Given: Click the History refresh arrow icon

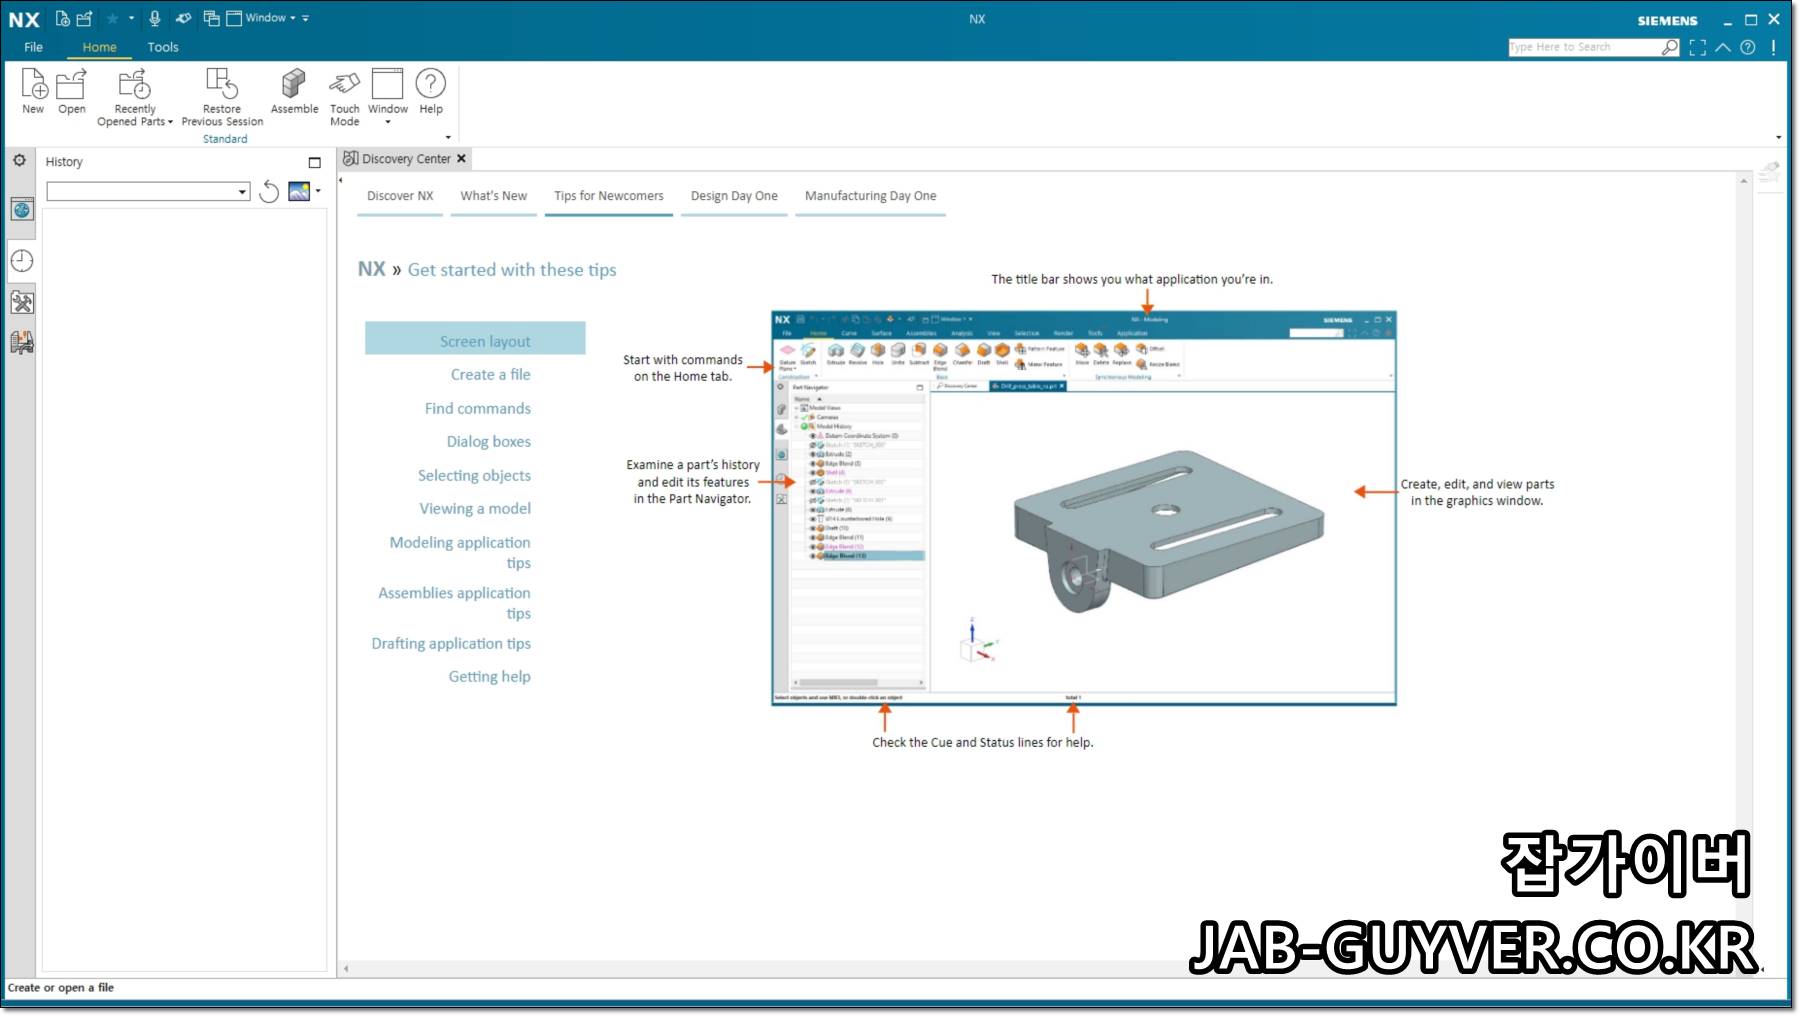Looking at the screenshot, I should tap(269, 191).
